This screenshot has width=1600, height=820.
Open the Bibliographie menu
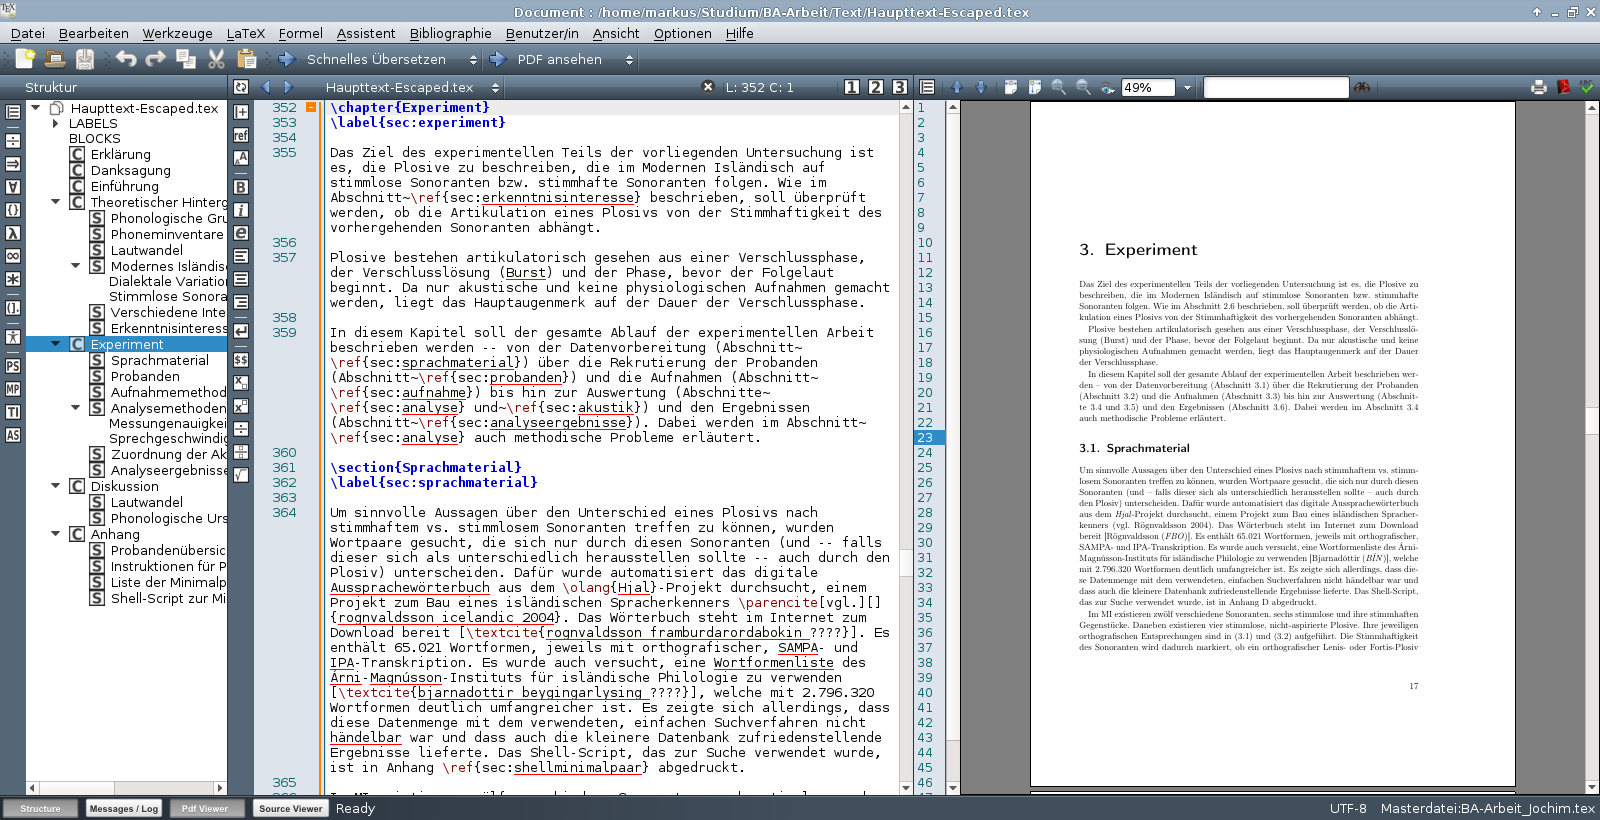pyautogui.click(x=450, y=33)
